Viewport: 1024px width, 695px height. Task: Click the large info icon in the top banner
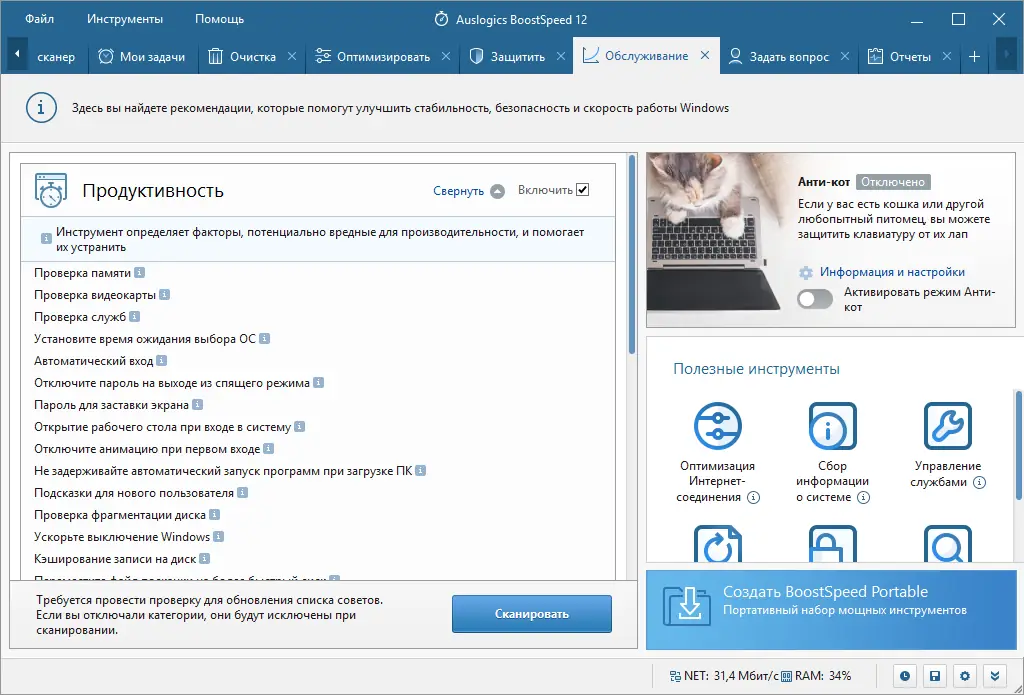[41, 107]
